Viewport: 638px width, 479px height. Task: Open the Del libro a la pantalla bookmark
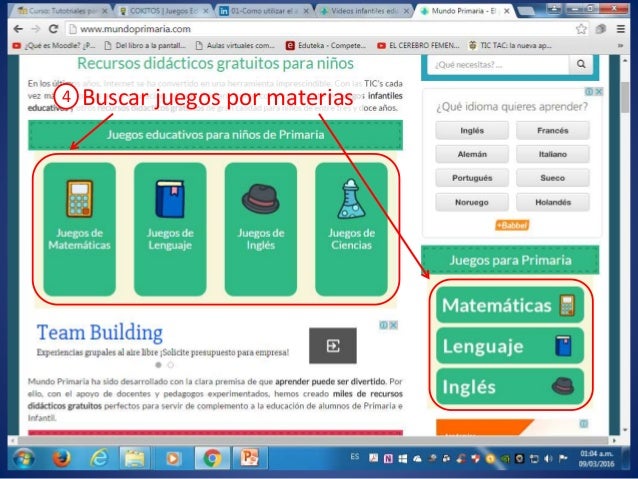coord(146,46)
